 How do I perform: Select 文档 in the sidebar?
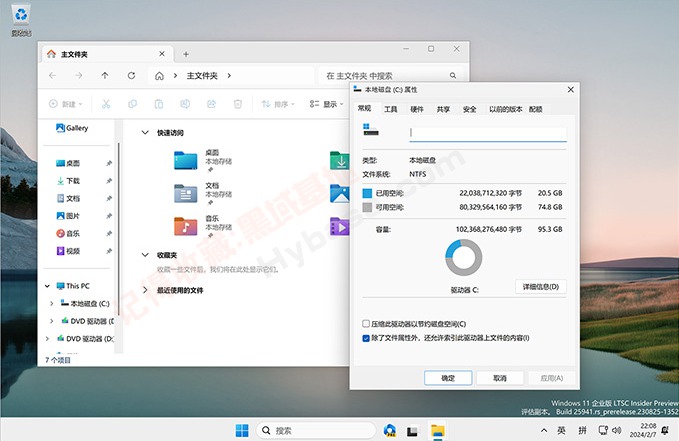(68, 198)
